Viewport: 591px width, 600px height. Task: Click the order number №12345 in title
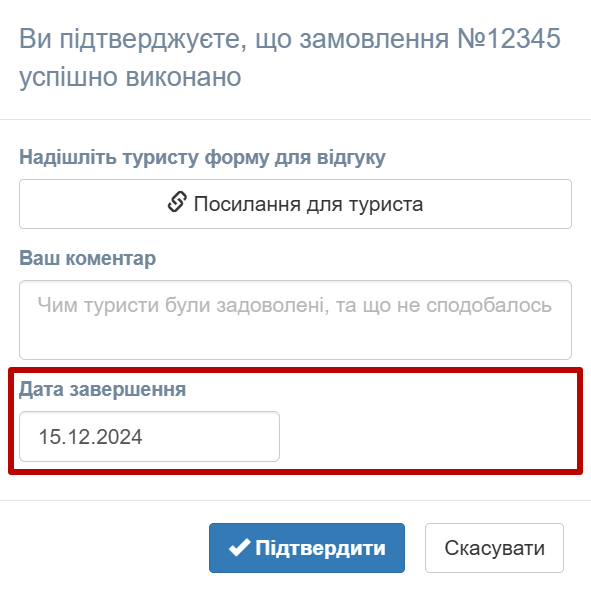509,39
